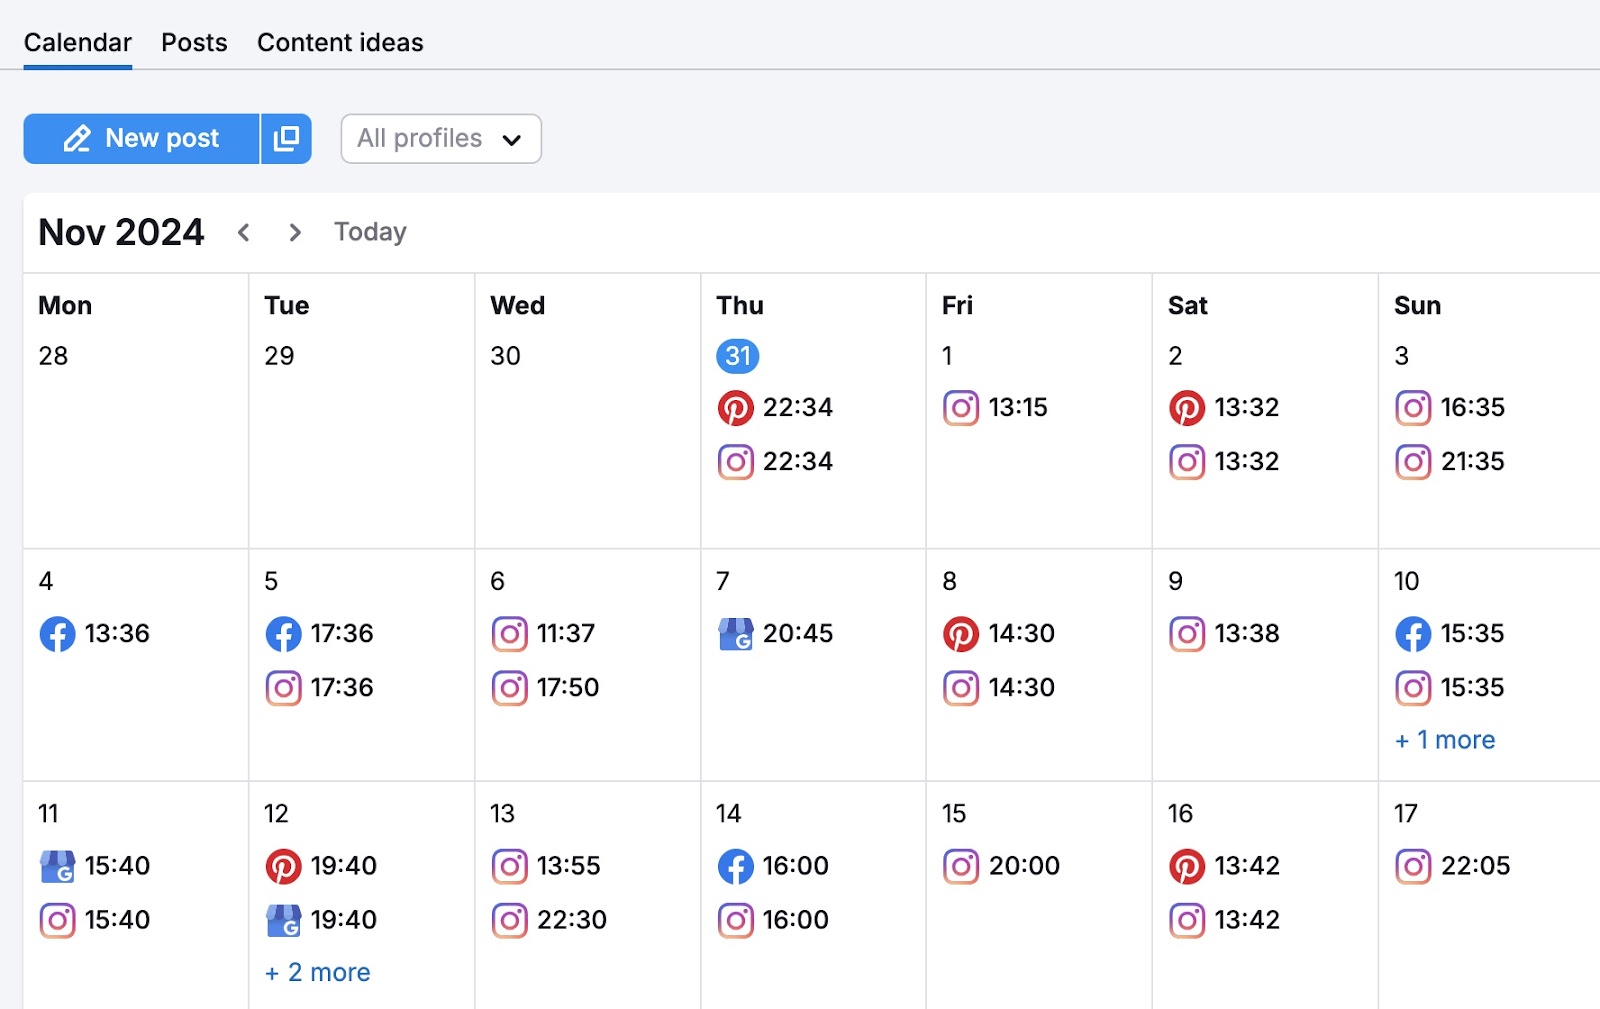Click the Instagram 11:37 post on November 6
Screen dimensions: 1600x1009
(x=510, y=633)
